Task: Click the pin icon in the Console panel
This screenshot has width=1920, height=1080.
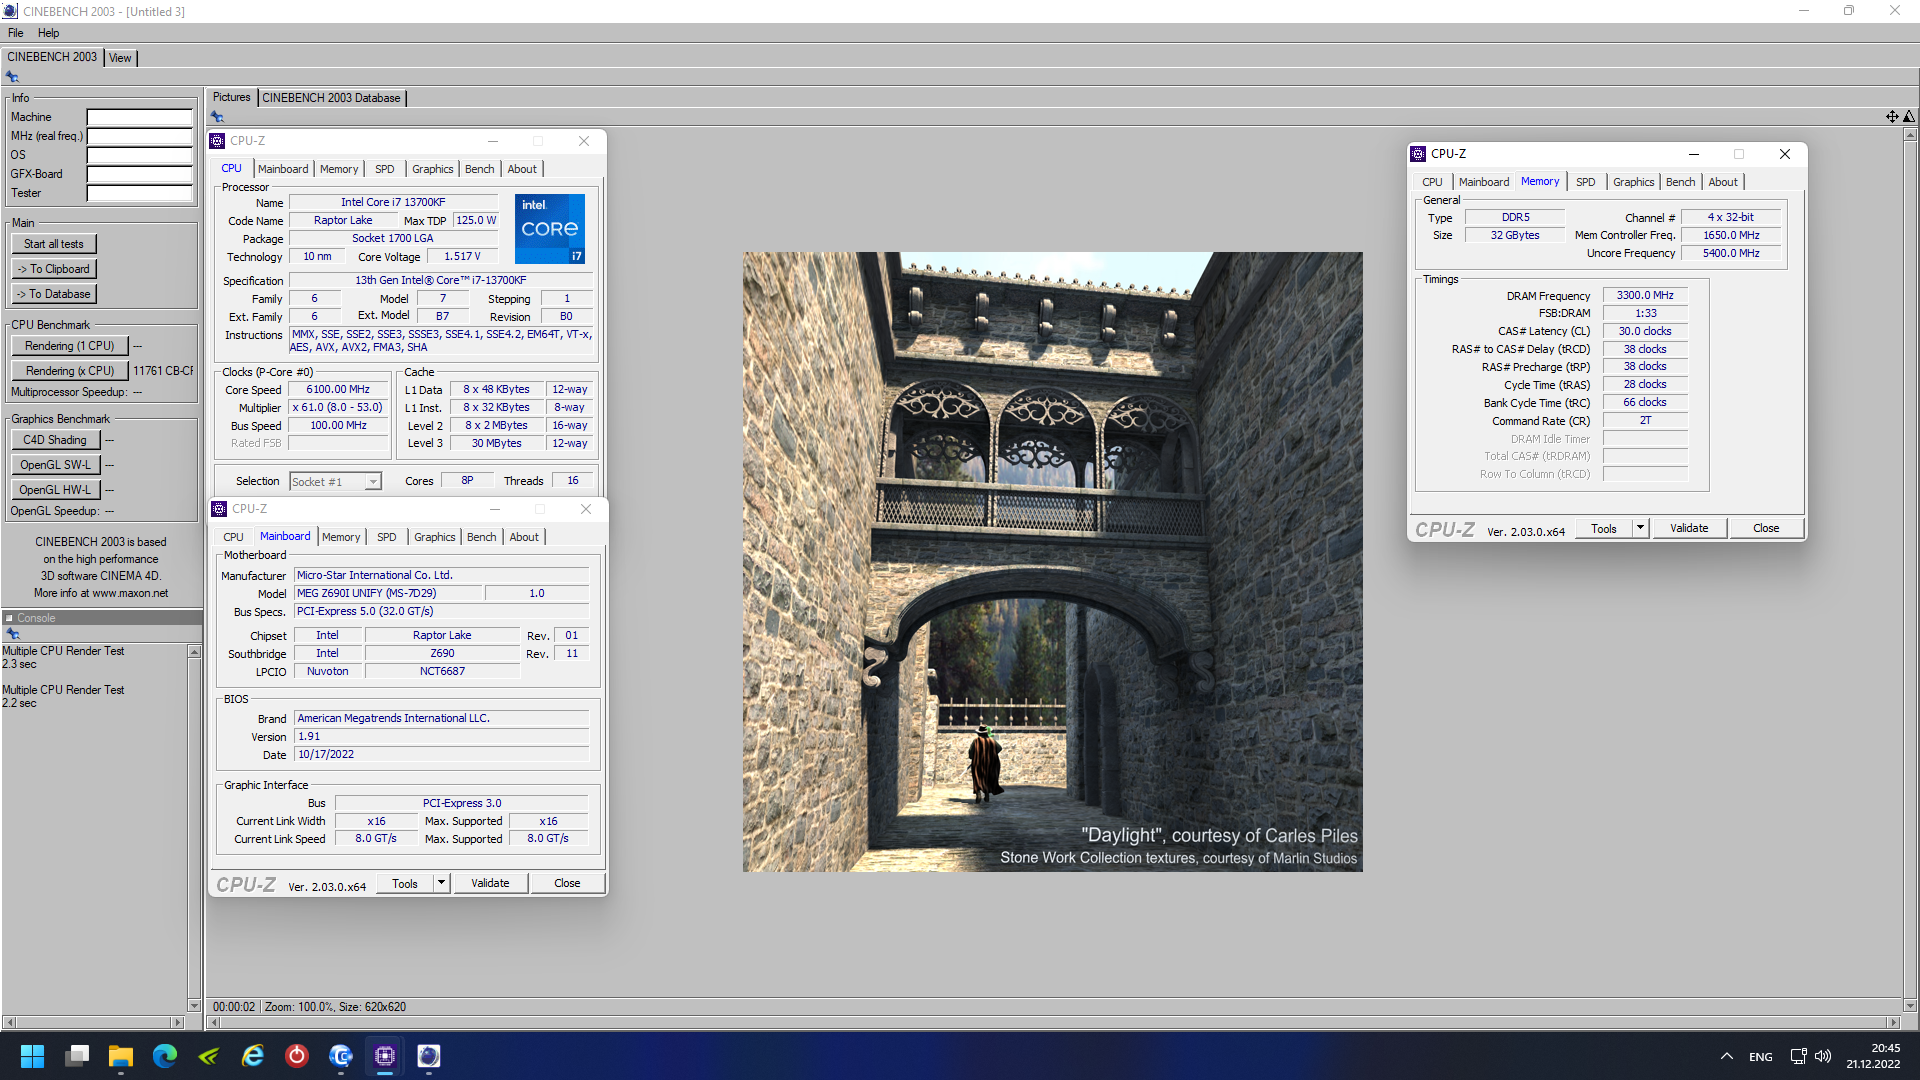Action: [x=13, y=634]
